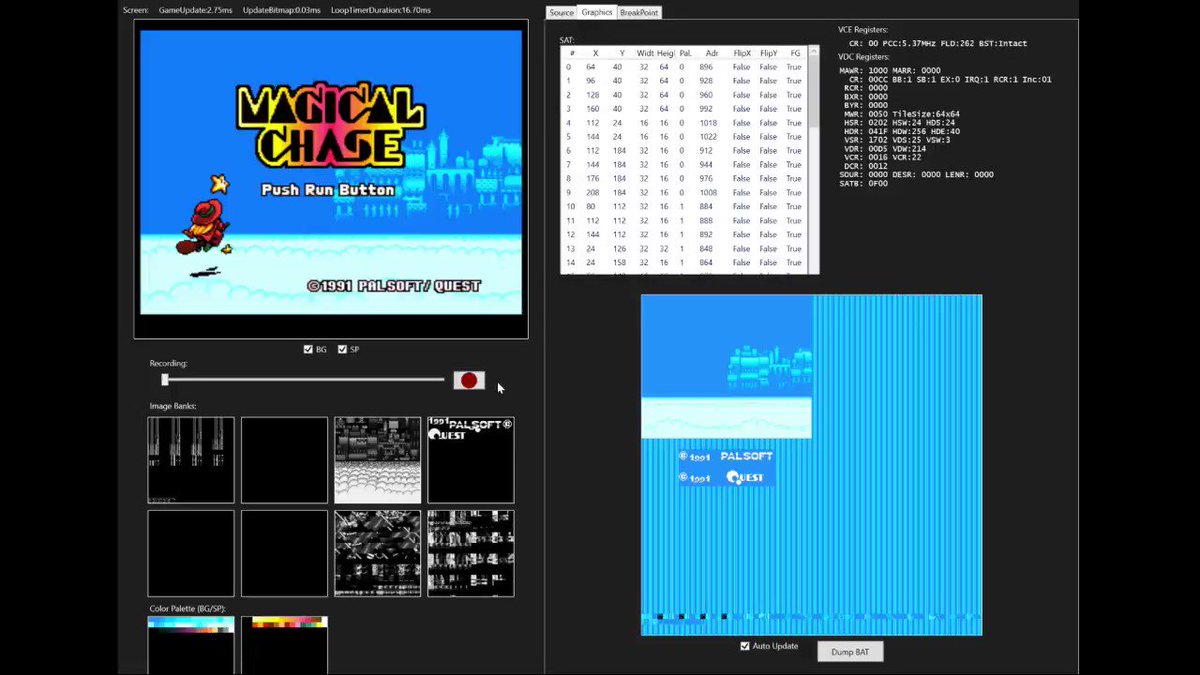Select SAT row 5 with address 1022

pyautogui.click(x=685, y=137)
